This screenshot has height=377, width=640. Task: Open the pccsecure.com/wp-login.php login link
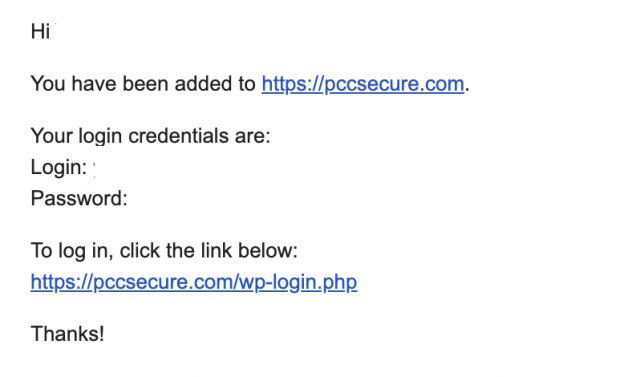pos(194,282)
